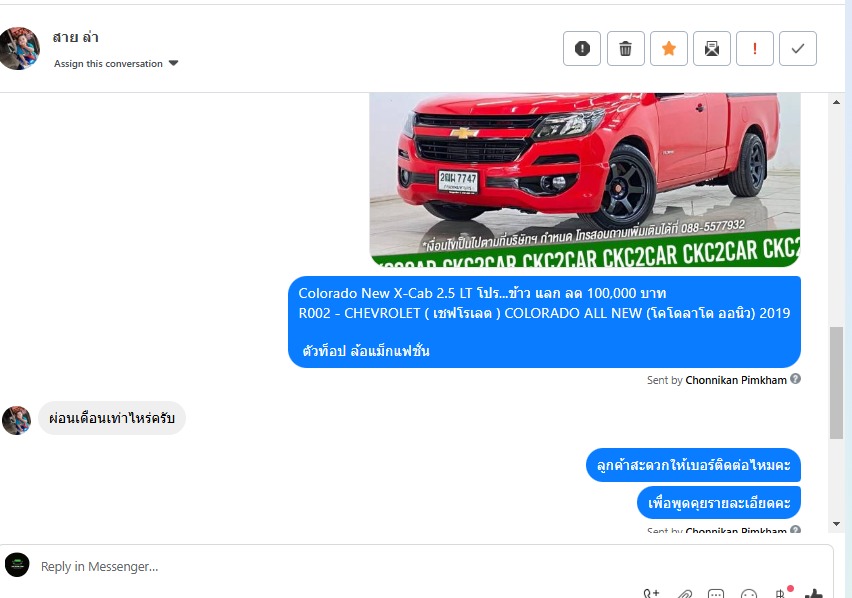Open the red Chevrolet Colorado image

585,179
